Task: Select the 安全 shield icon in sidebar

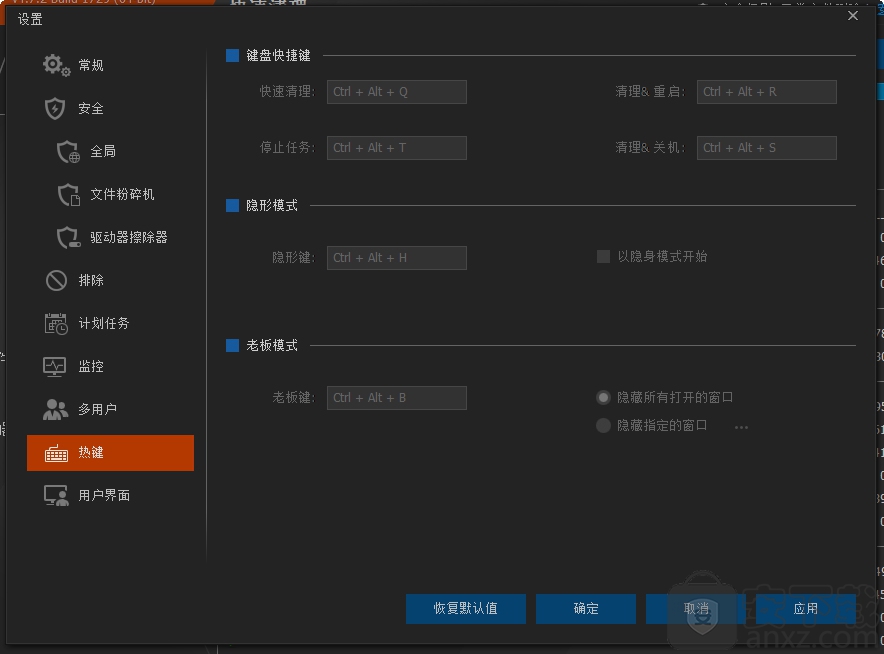Action: [55, 108]
